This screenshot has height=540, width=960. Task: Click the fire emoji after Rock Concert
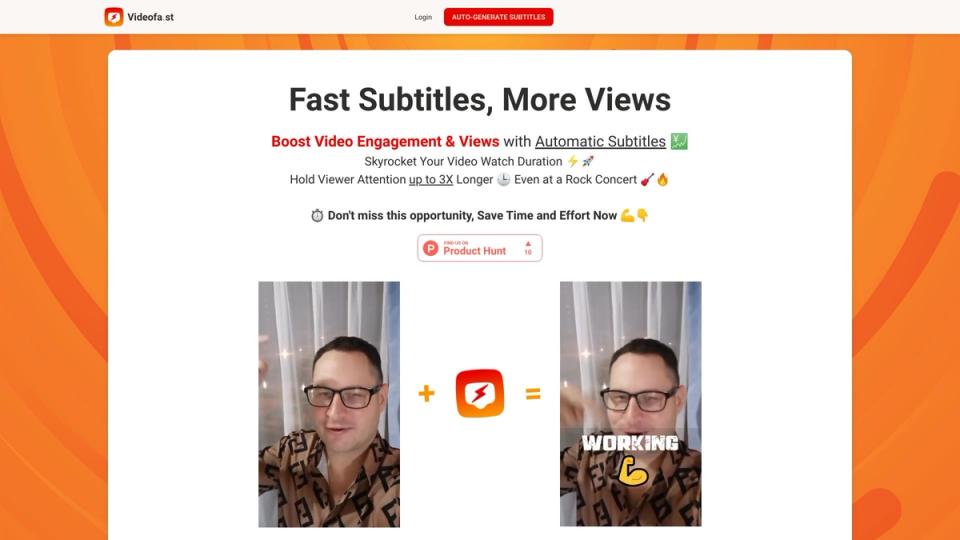662,179
